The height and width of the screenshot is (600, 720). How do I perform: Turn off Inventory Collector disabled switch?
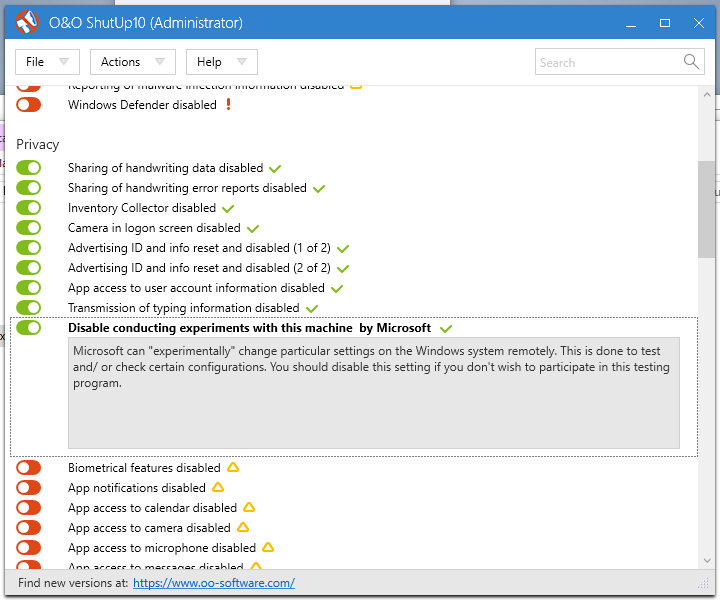28,207
